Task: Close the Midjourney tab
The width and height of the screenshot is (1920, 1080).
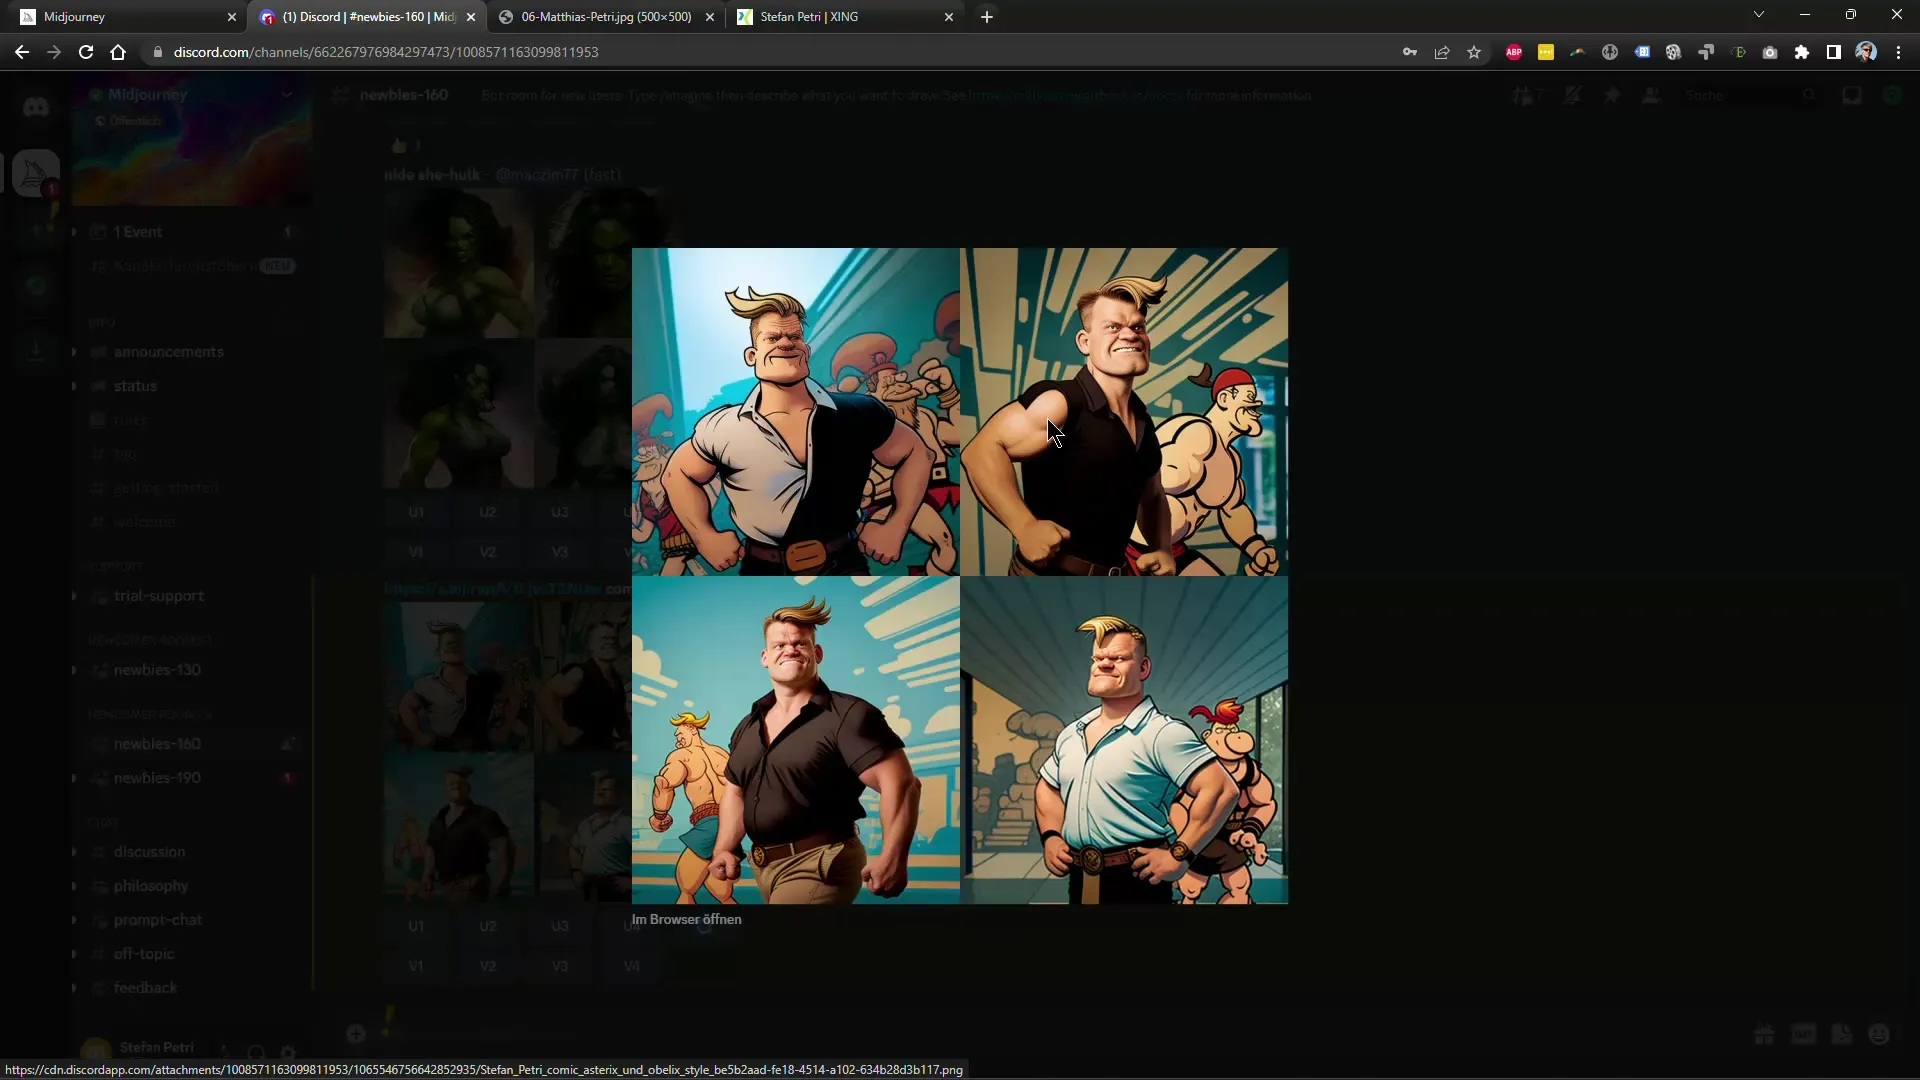Action: pyautogui.click(x=232, y=17)
